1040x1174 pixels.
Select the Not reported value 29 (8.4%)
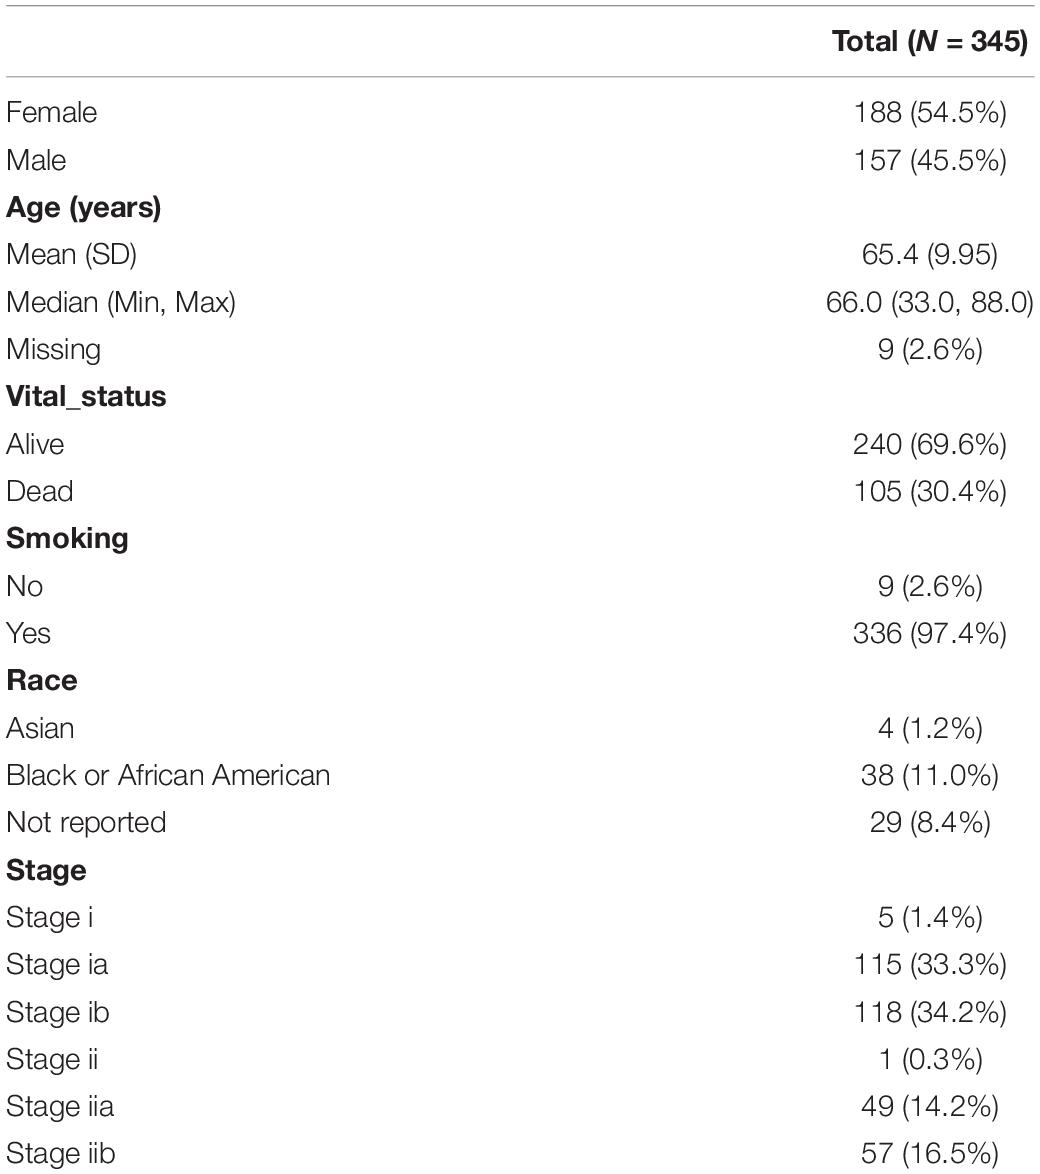[930, 823]
